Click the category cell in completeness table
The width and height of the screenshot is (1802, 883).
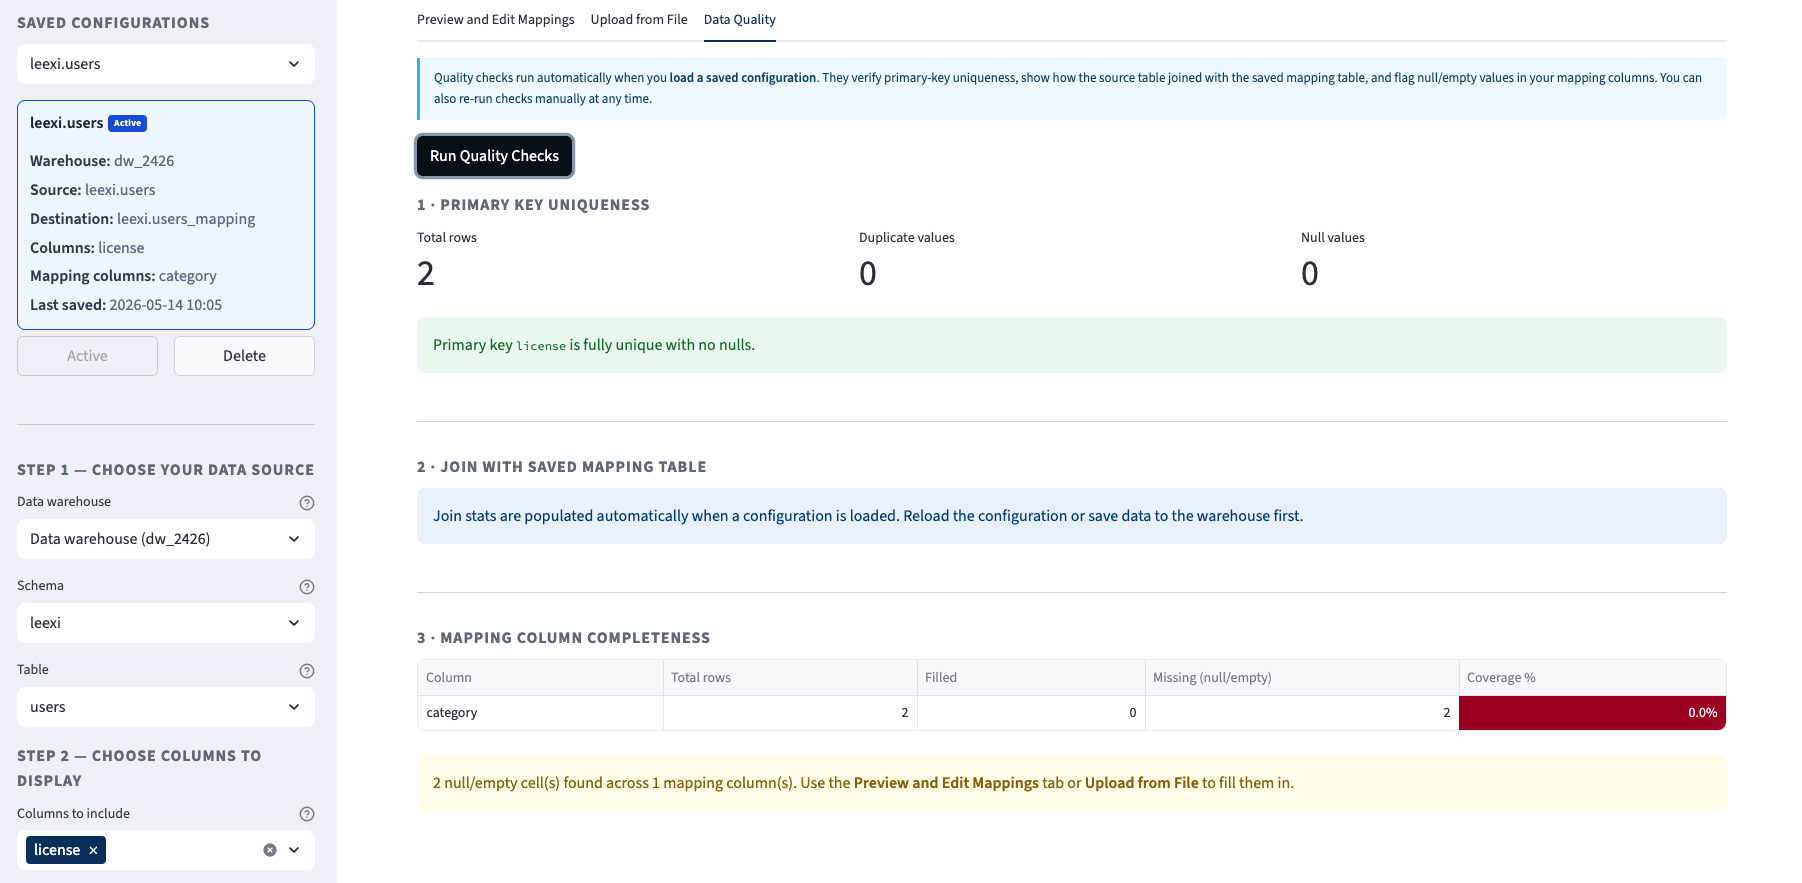[540, 713]
